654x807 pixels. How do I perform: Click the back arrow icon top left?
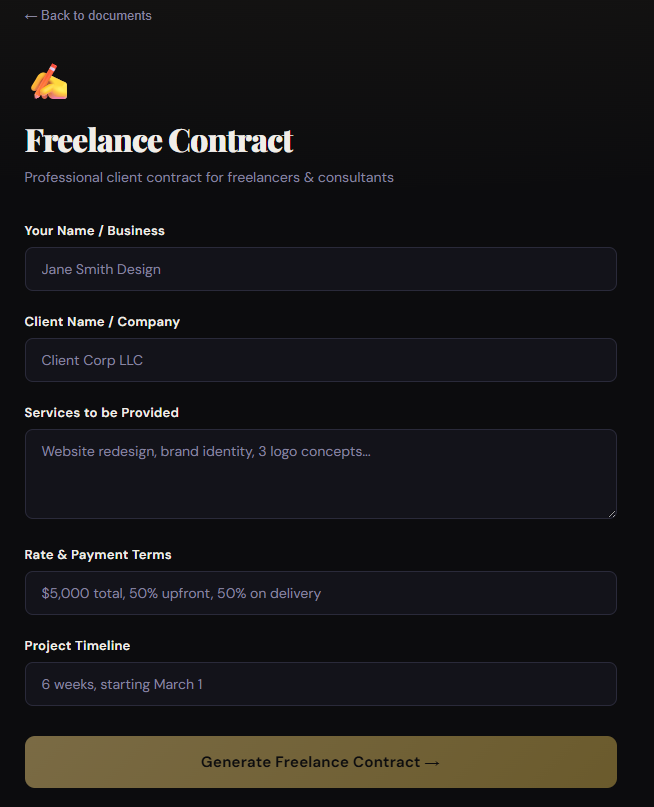pos(30,15)
